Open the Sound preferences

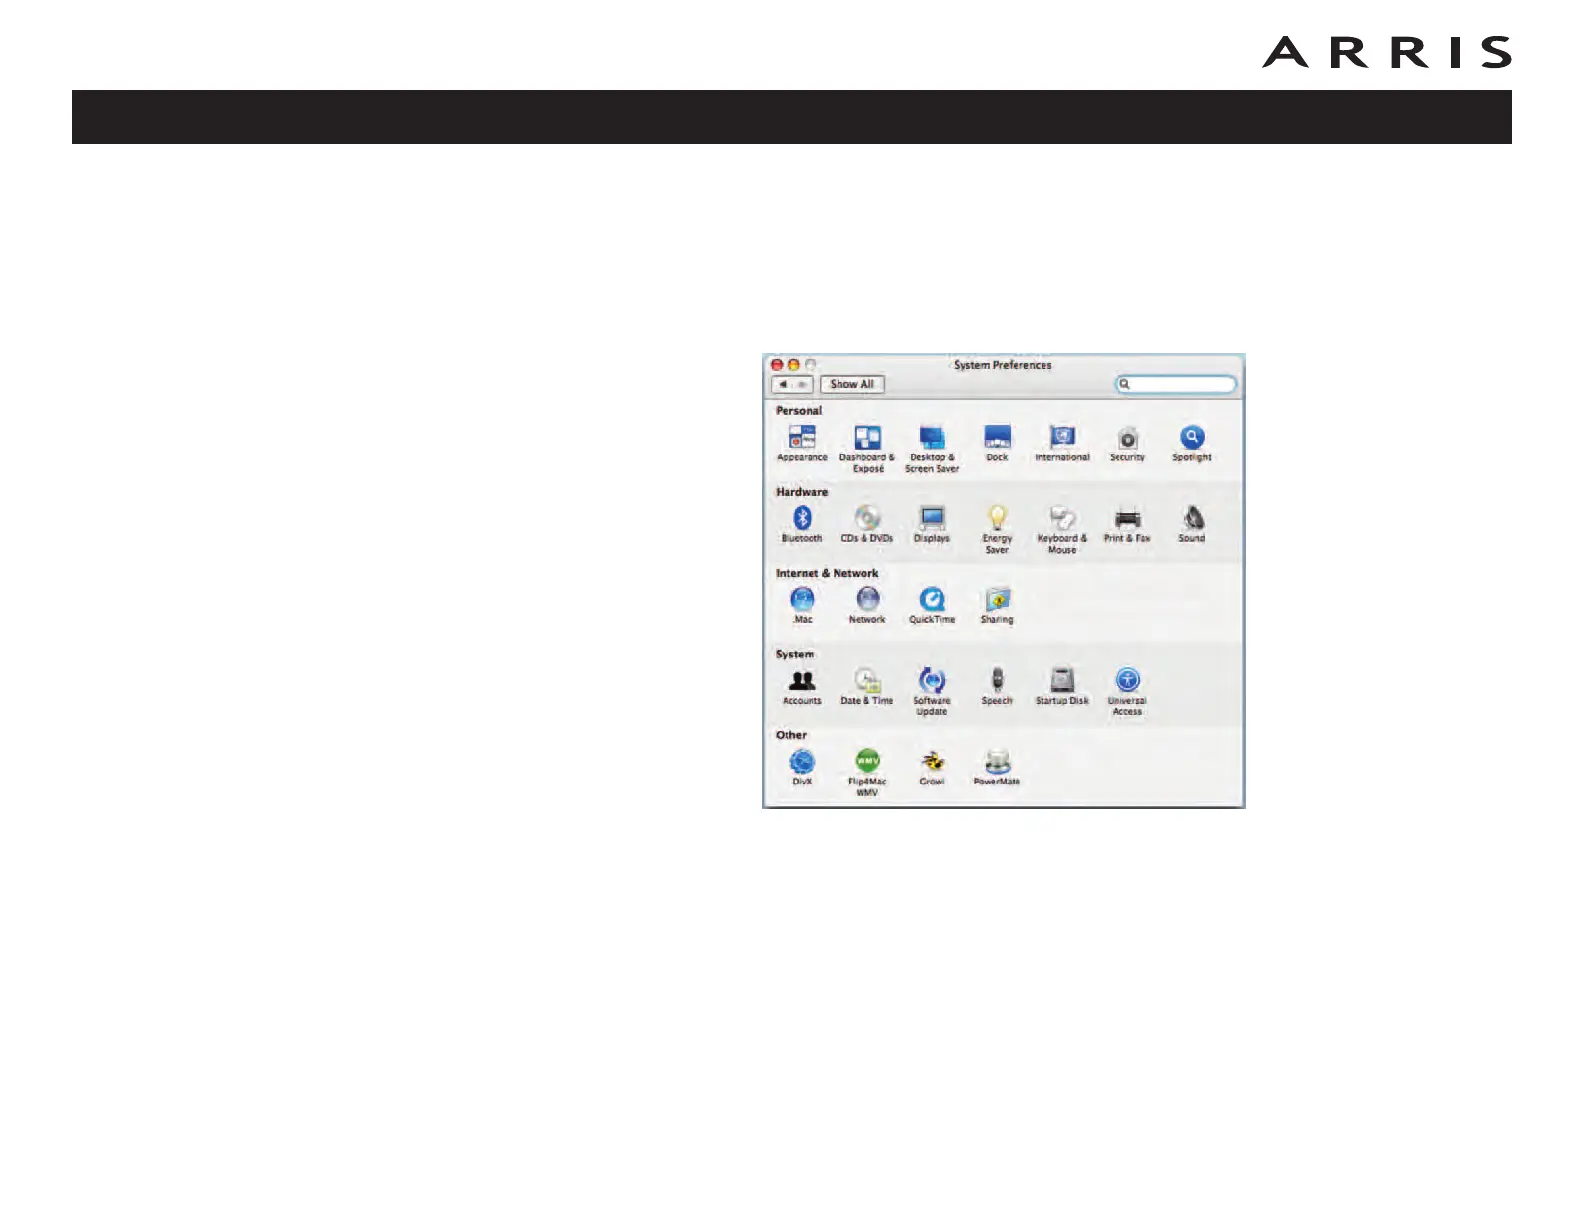point(1192,524)
